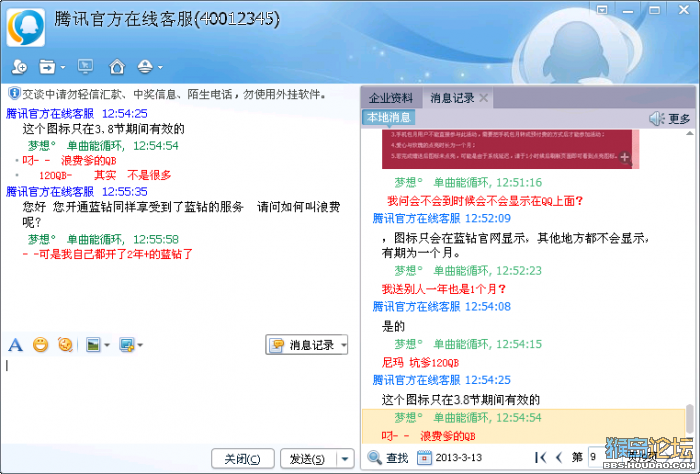
Task: Click sender name 腾讯官方在线客服 12:55:35
Action: [x=76, y=192]
